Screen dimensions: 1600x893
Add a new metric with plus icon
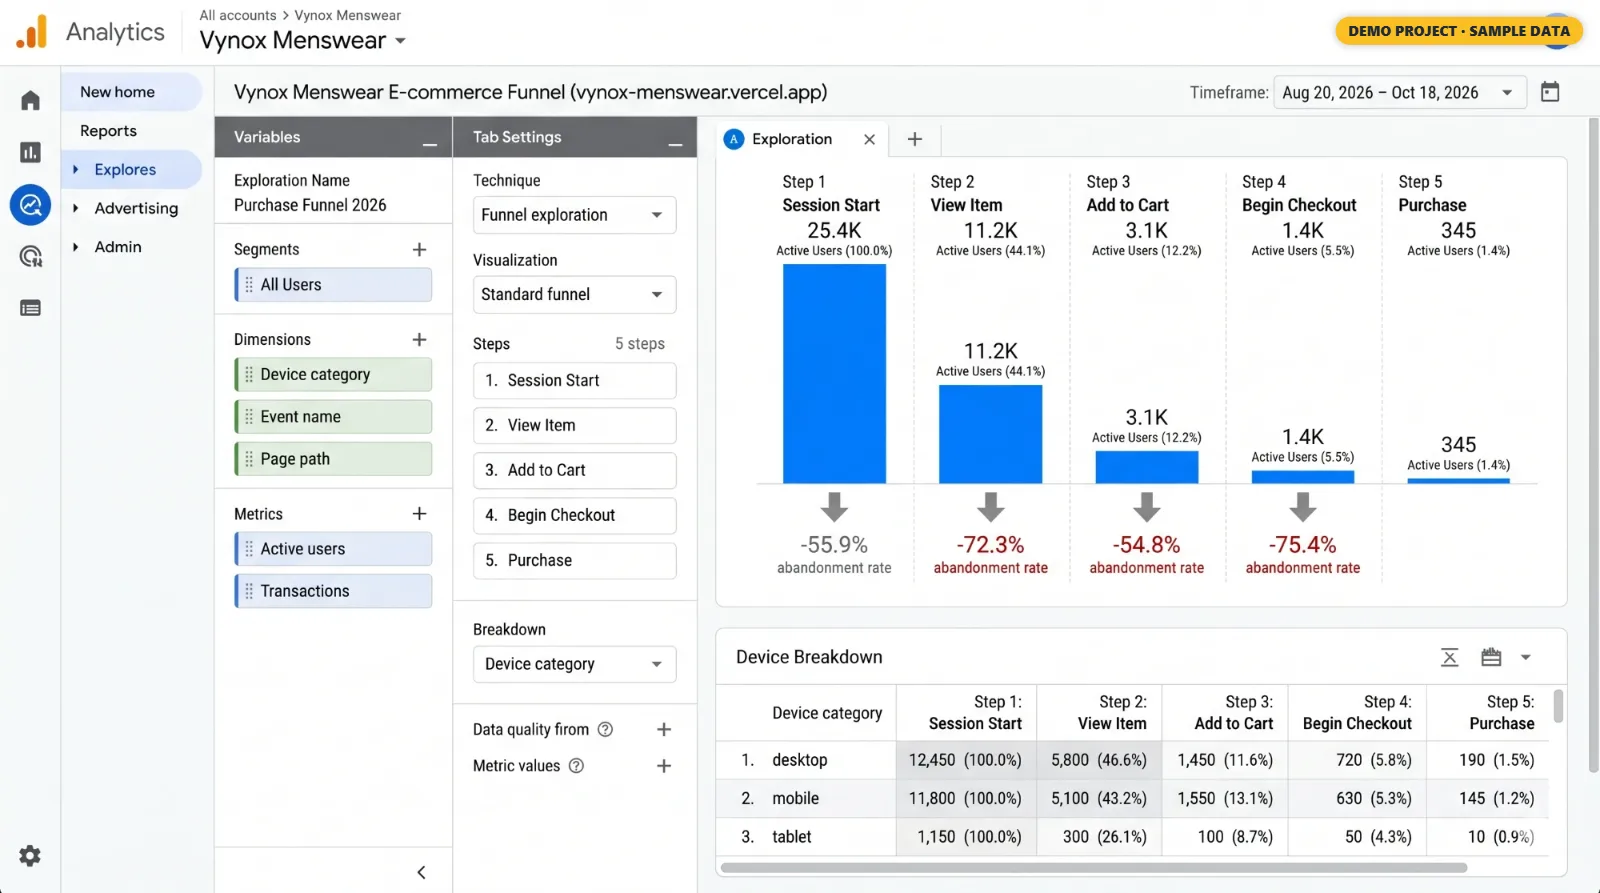point(419,513)
